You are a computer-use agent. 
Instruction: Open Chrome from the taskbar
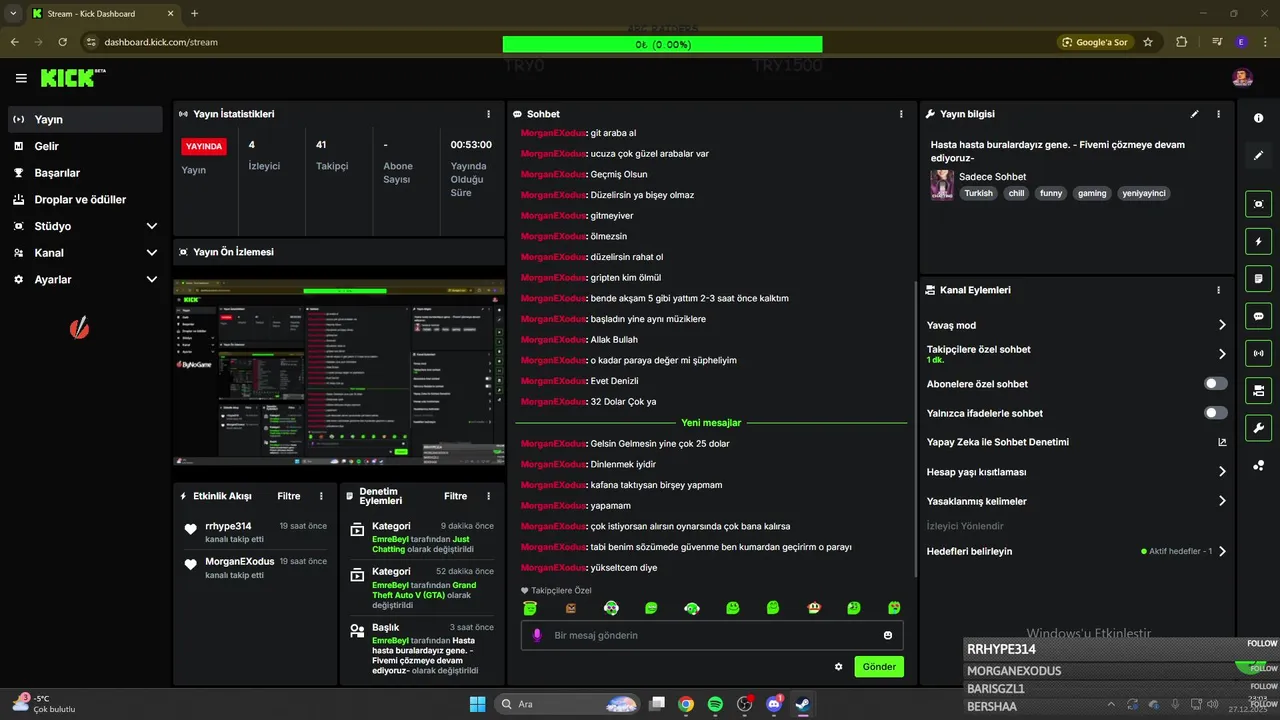tap(686, 704)
